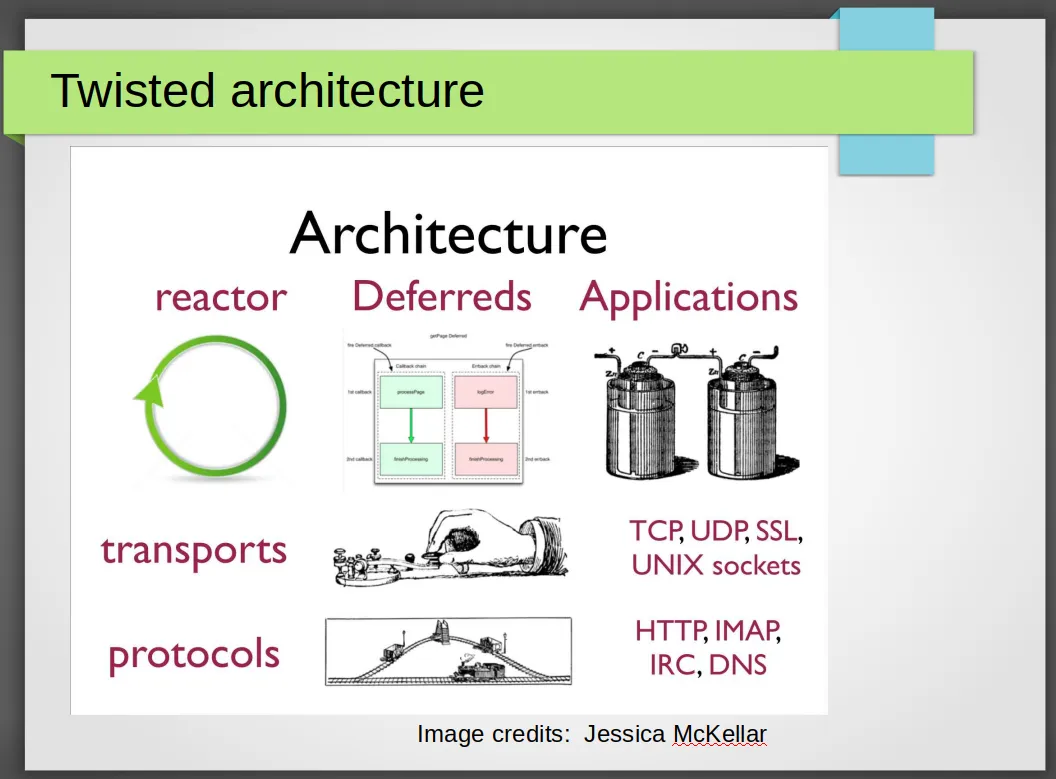Click the "IRC, DNS" text line
This screenshot has height=779, width=1056.
[x=708, y=665]
